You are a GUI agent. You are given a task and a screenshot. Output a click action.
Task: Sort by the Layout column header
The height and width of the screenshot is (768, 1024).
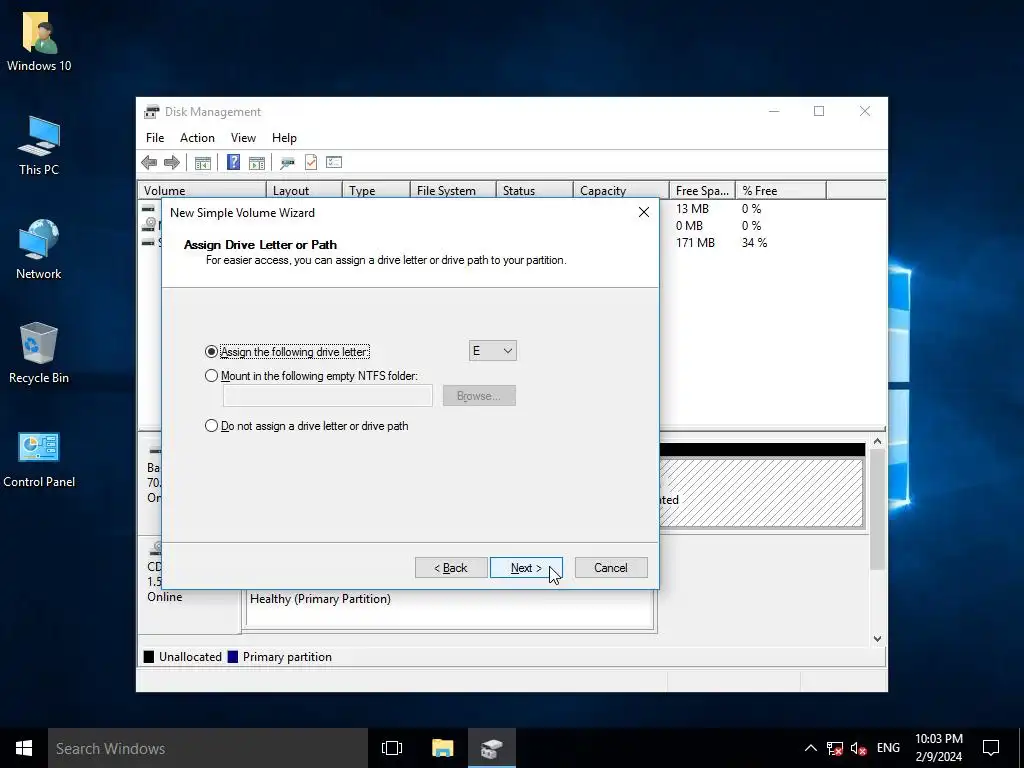[304, 191]
